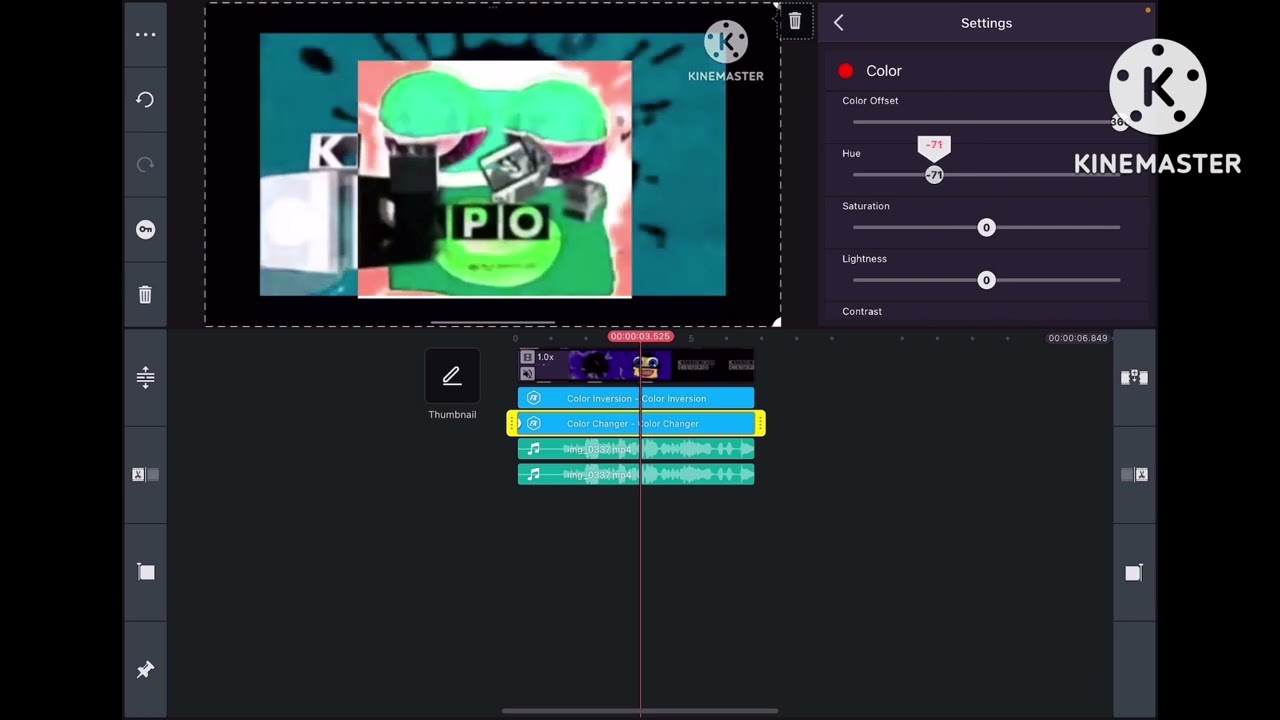The width and height of the screenshot is (1280, 720).
Task: Click the right trim-to-playhead scissors icon
Action: tap(1134, 475)
